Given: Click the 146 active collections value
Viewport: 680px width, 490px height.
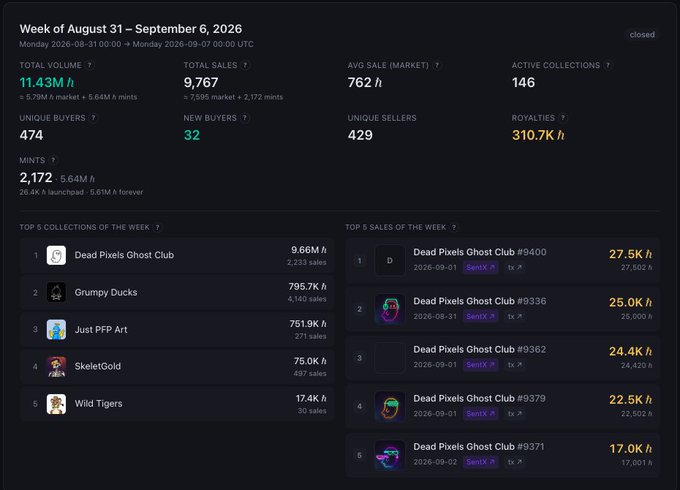Looking at the screenshot, I should [523, 82].
